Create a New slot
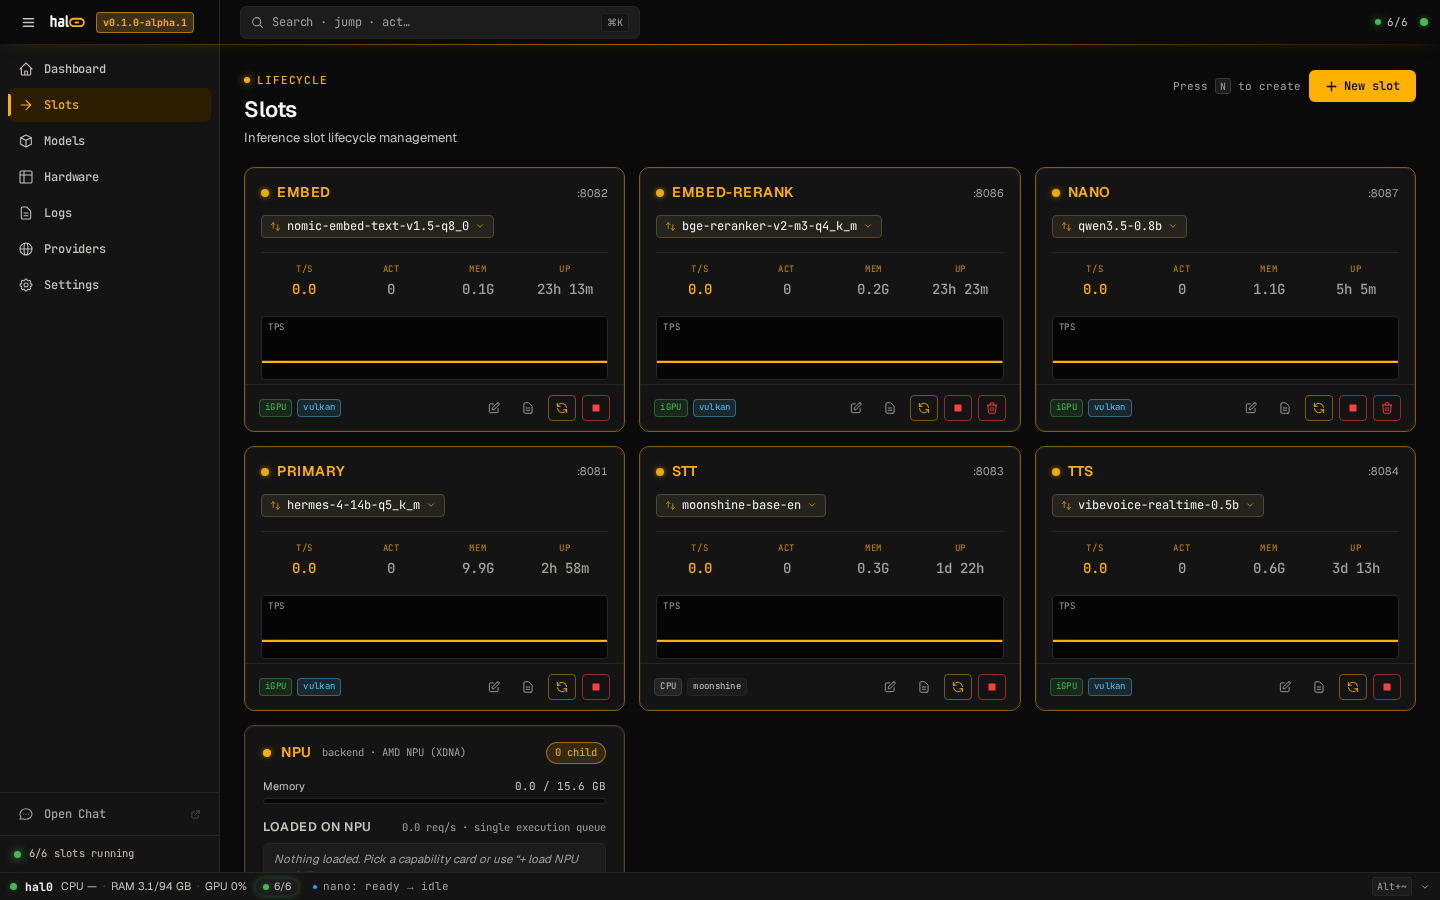The width and height of the screenshot is (1440, 900). [x=1362, y=86]
